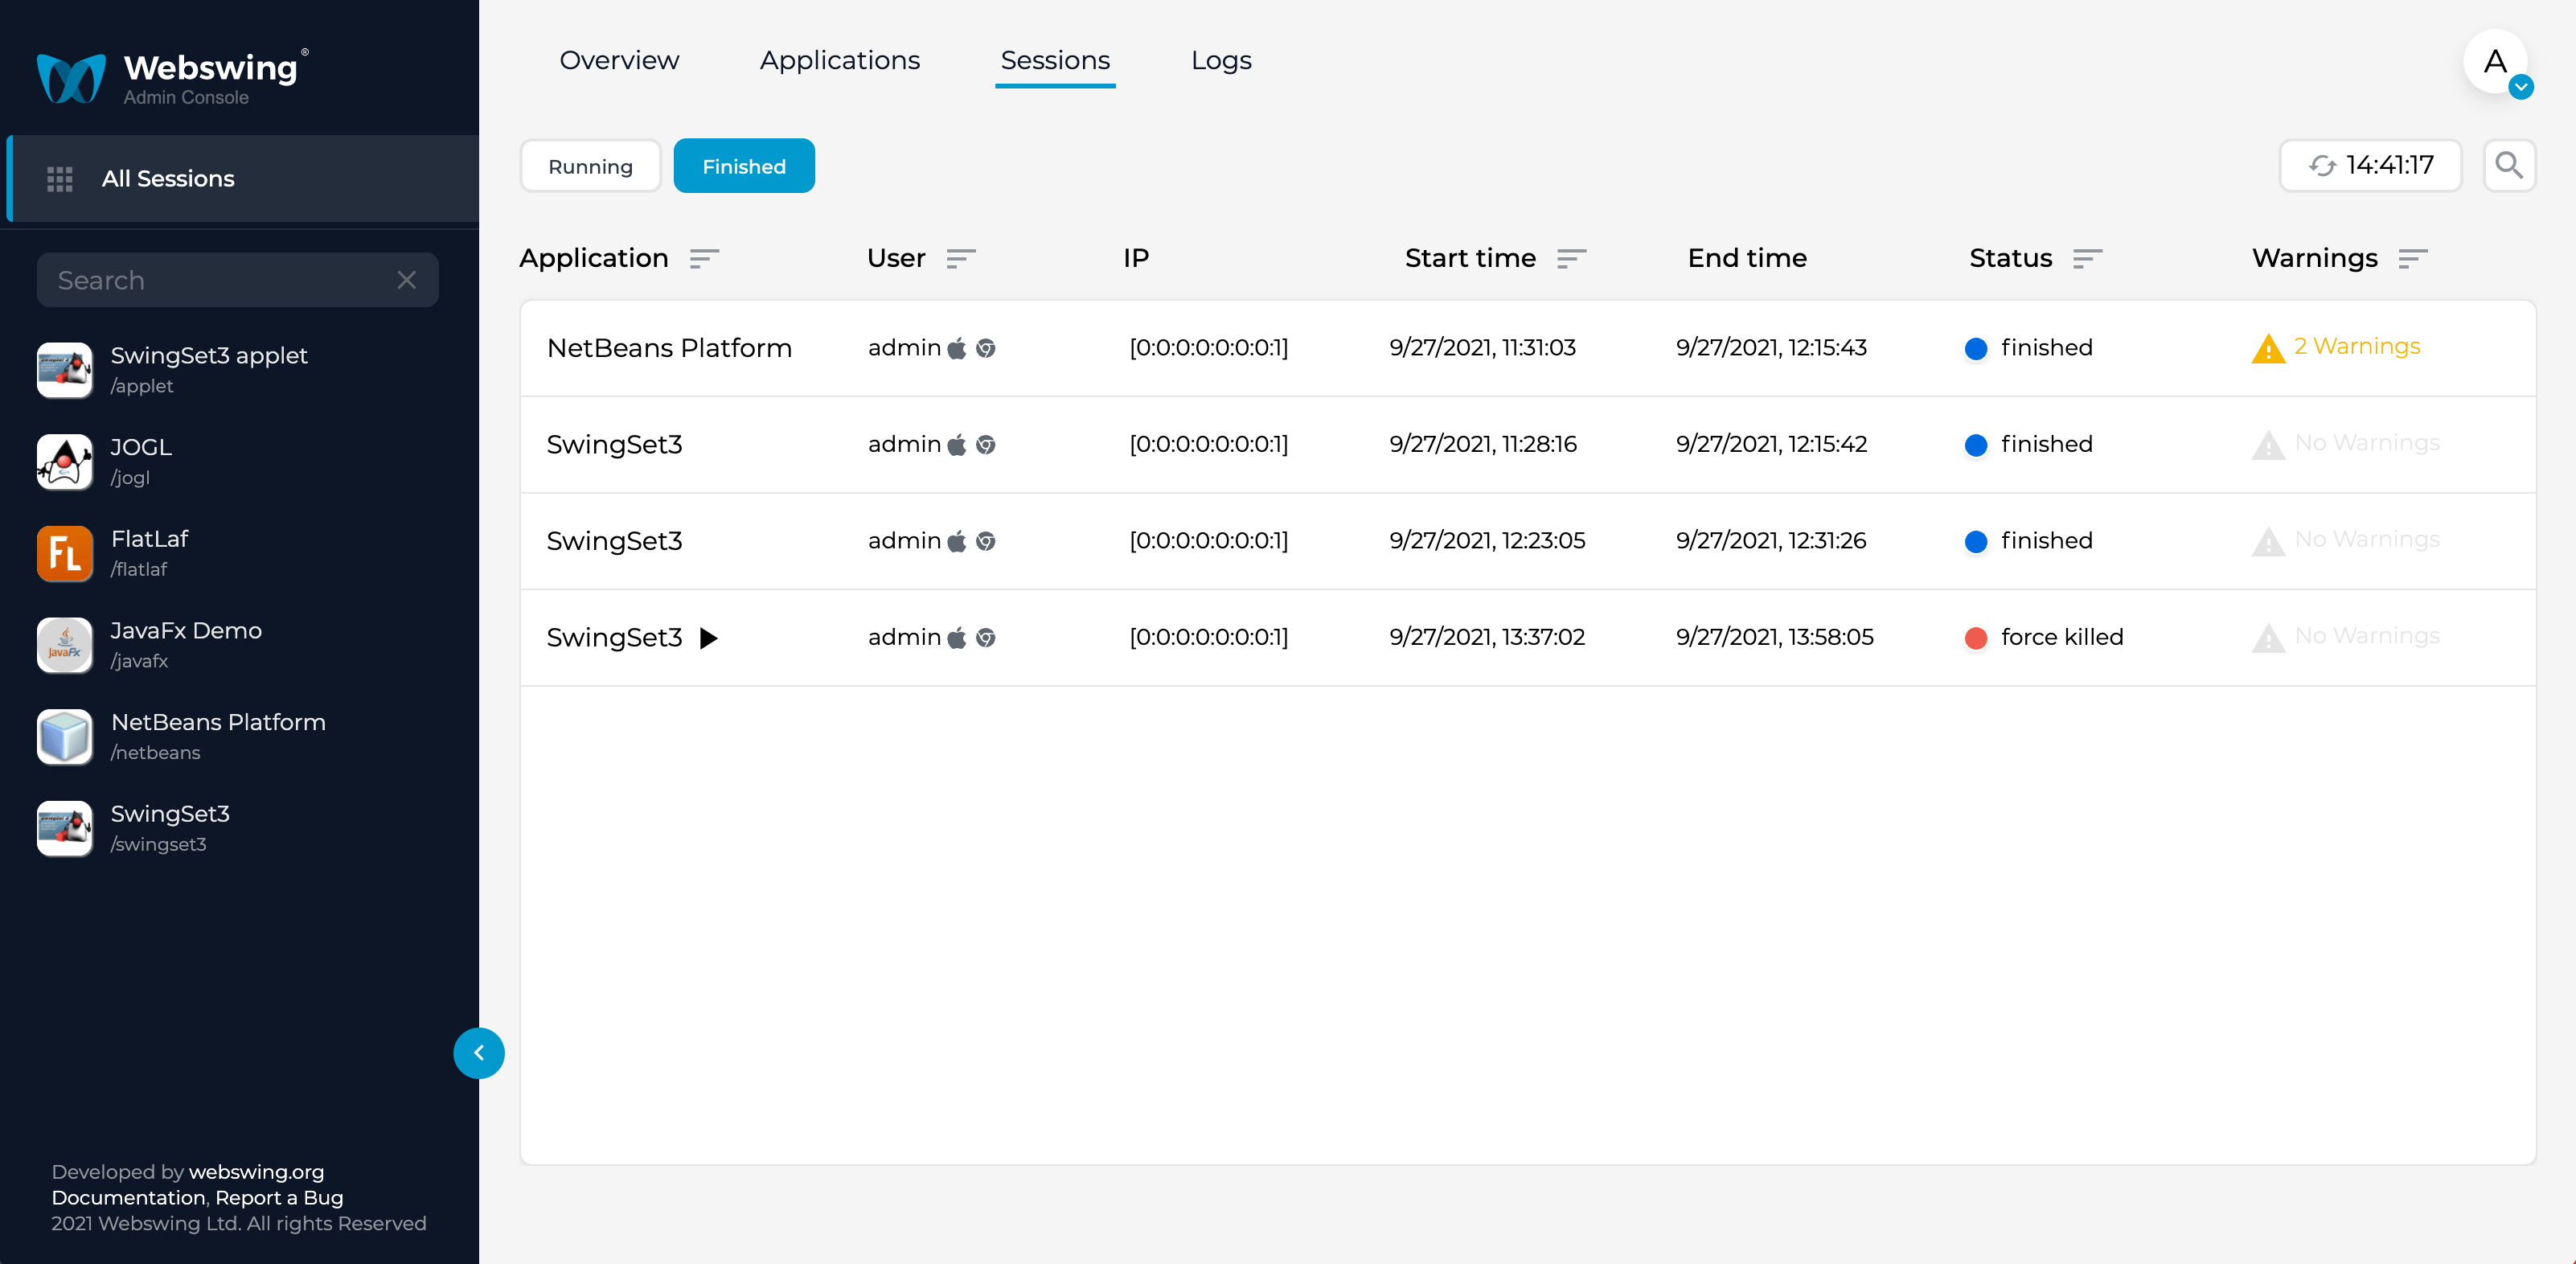Clear the sidebar search with the X icon

[406, 280]
